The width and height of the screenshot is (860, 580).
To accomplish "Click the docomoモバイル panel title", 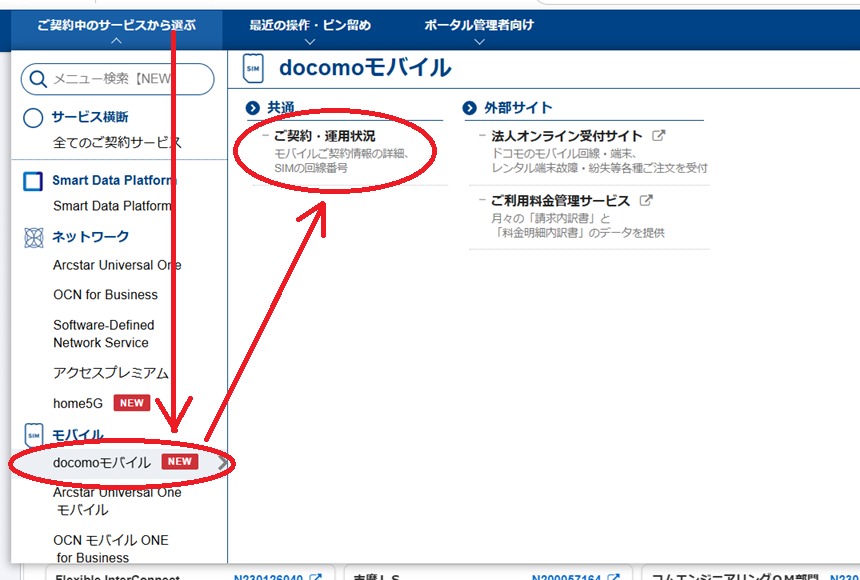I will click(365, 68).
